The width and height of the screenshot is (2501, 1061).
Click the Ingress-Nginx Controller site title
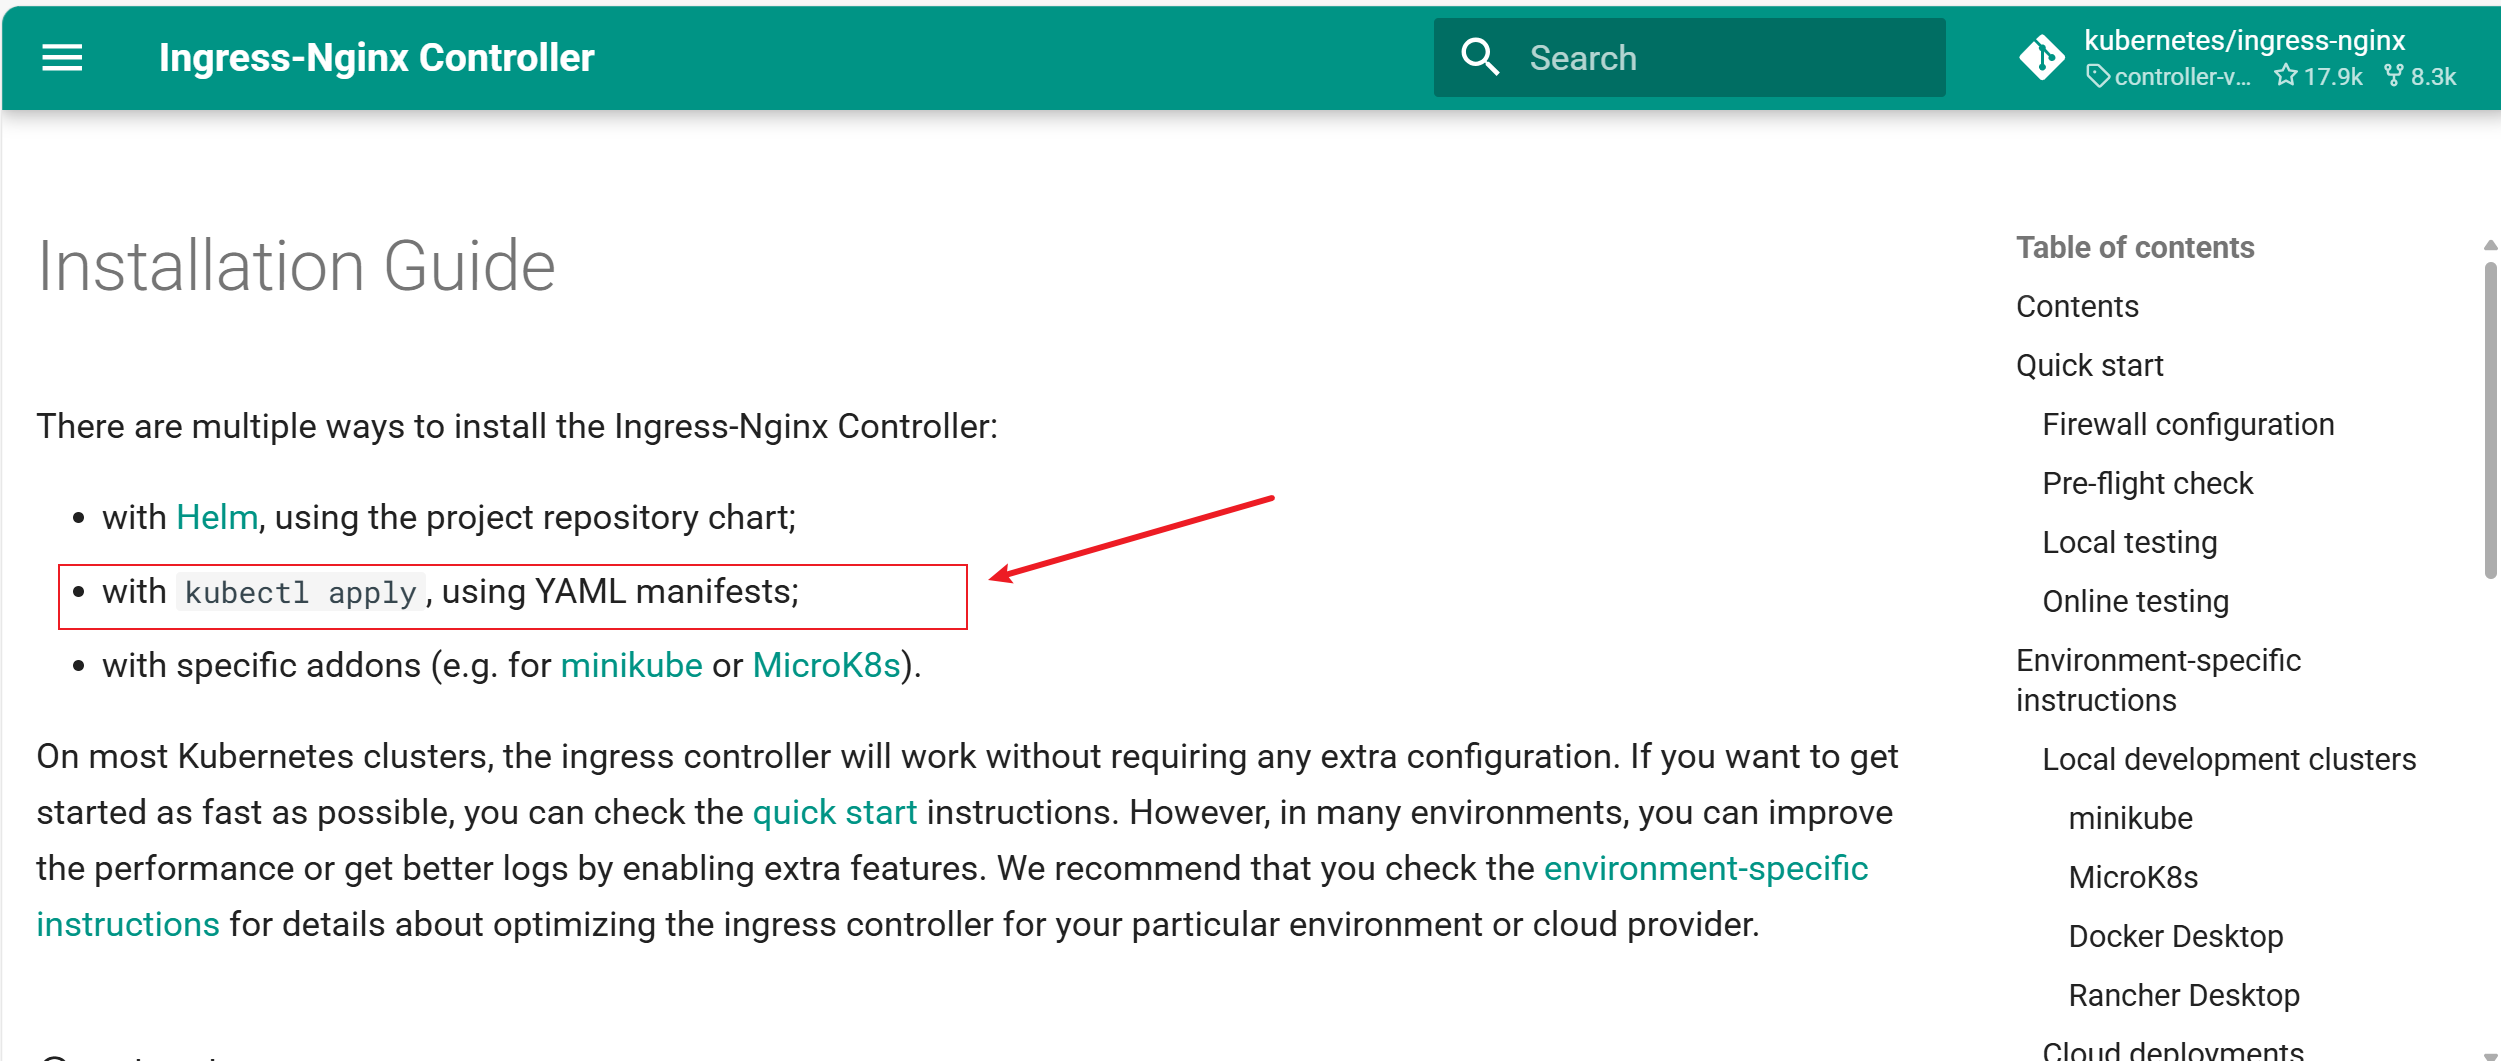(x=377, y=58)
